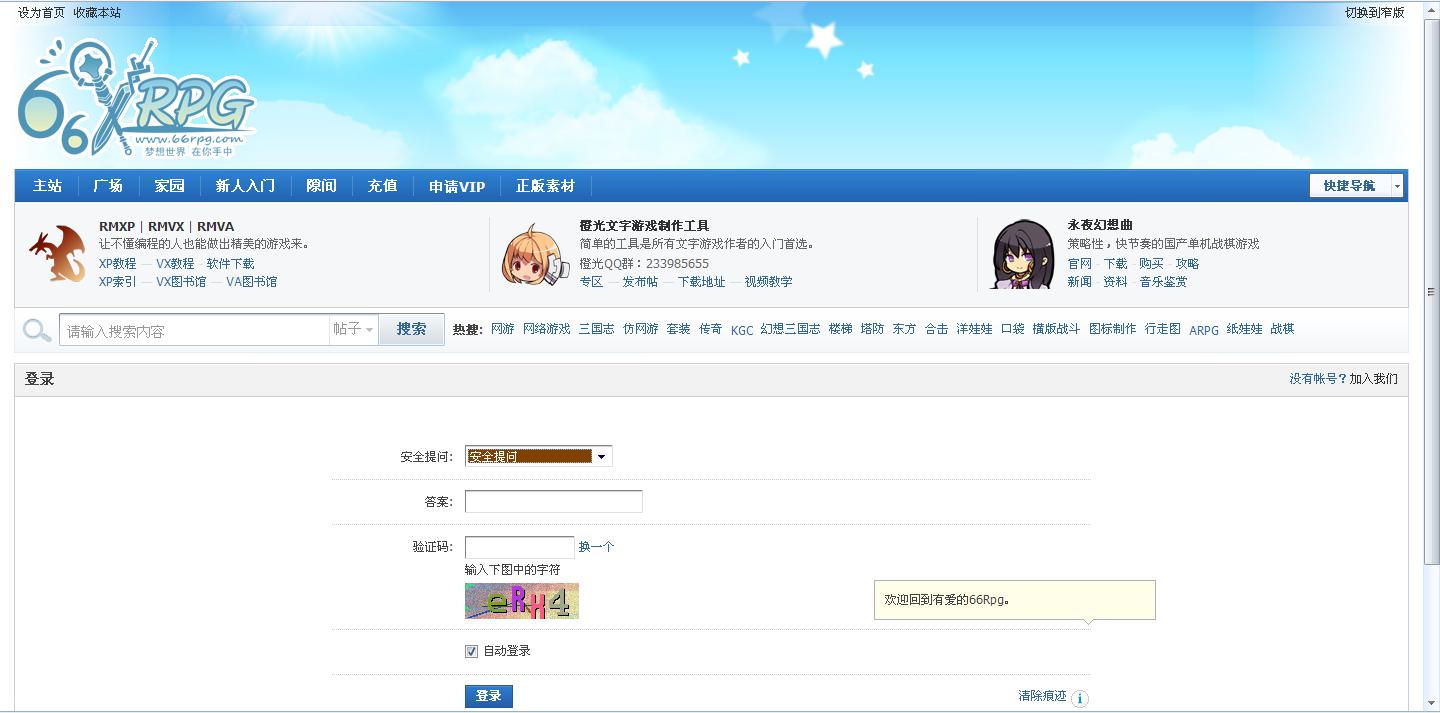The height and width of the screenshot is (713, 1440).
Task: Go to the 主站 nav tab
Action: pos(47,186)
